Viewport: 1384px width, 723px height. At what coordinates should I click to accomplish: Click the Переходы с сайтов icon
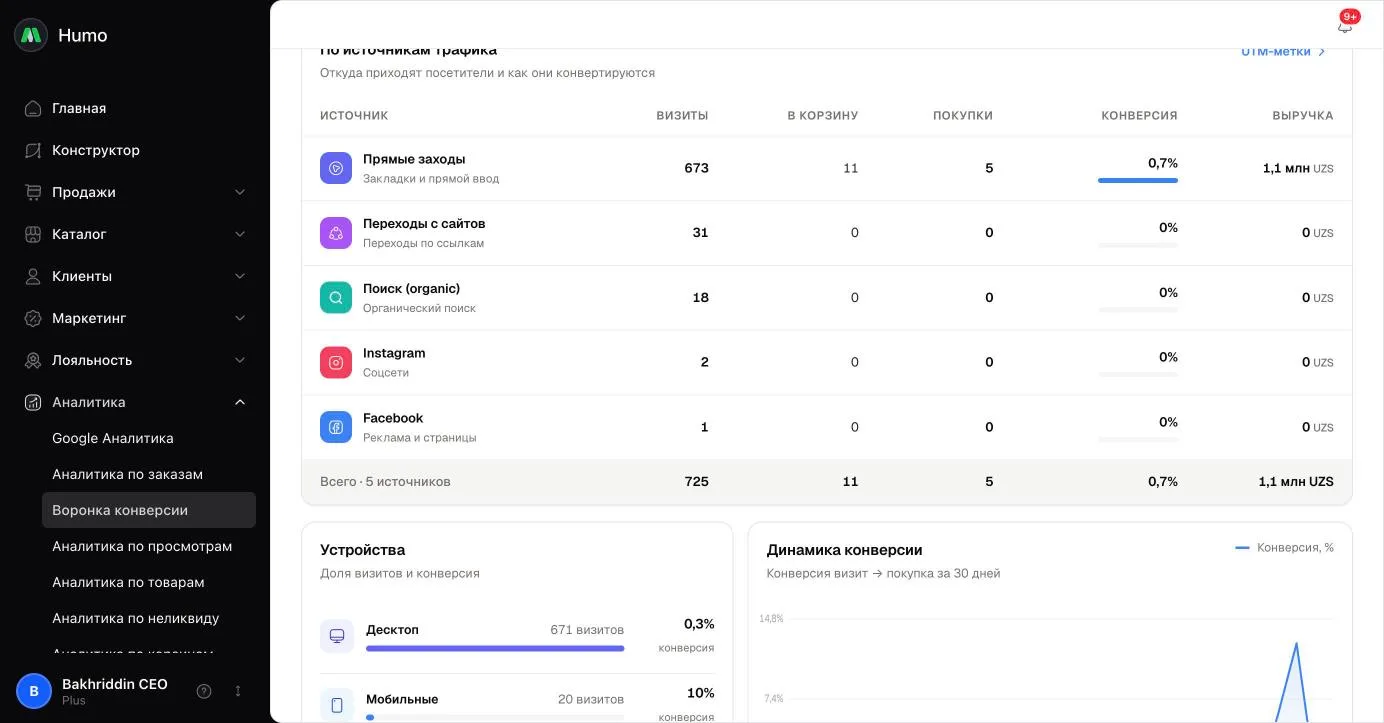click(336, 233)
